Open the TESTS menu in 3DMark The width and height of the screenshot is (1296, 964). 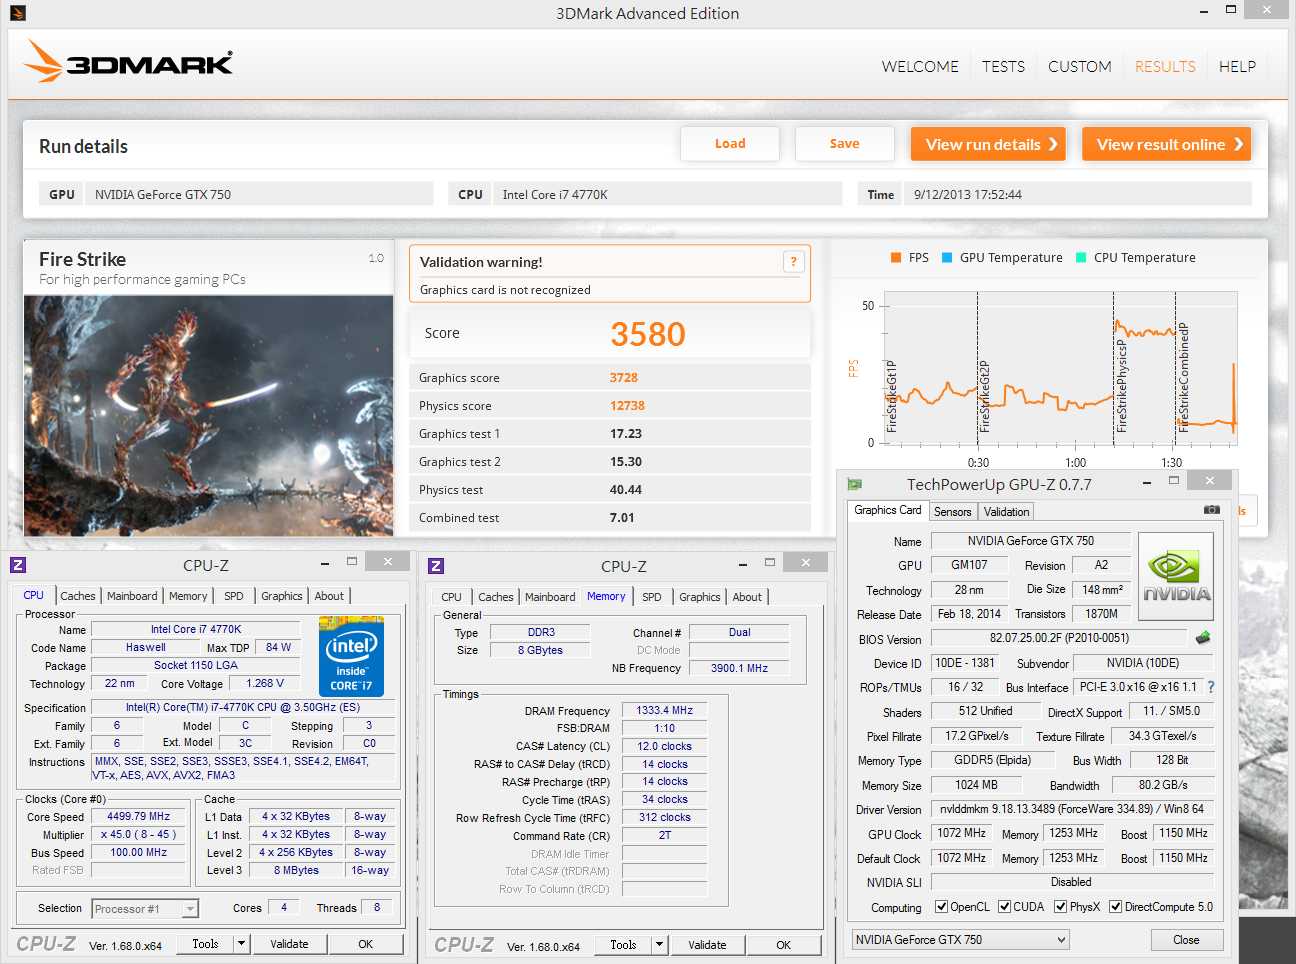click(1003, 67)
